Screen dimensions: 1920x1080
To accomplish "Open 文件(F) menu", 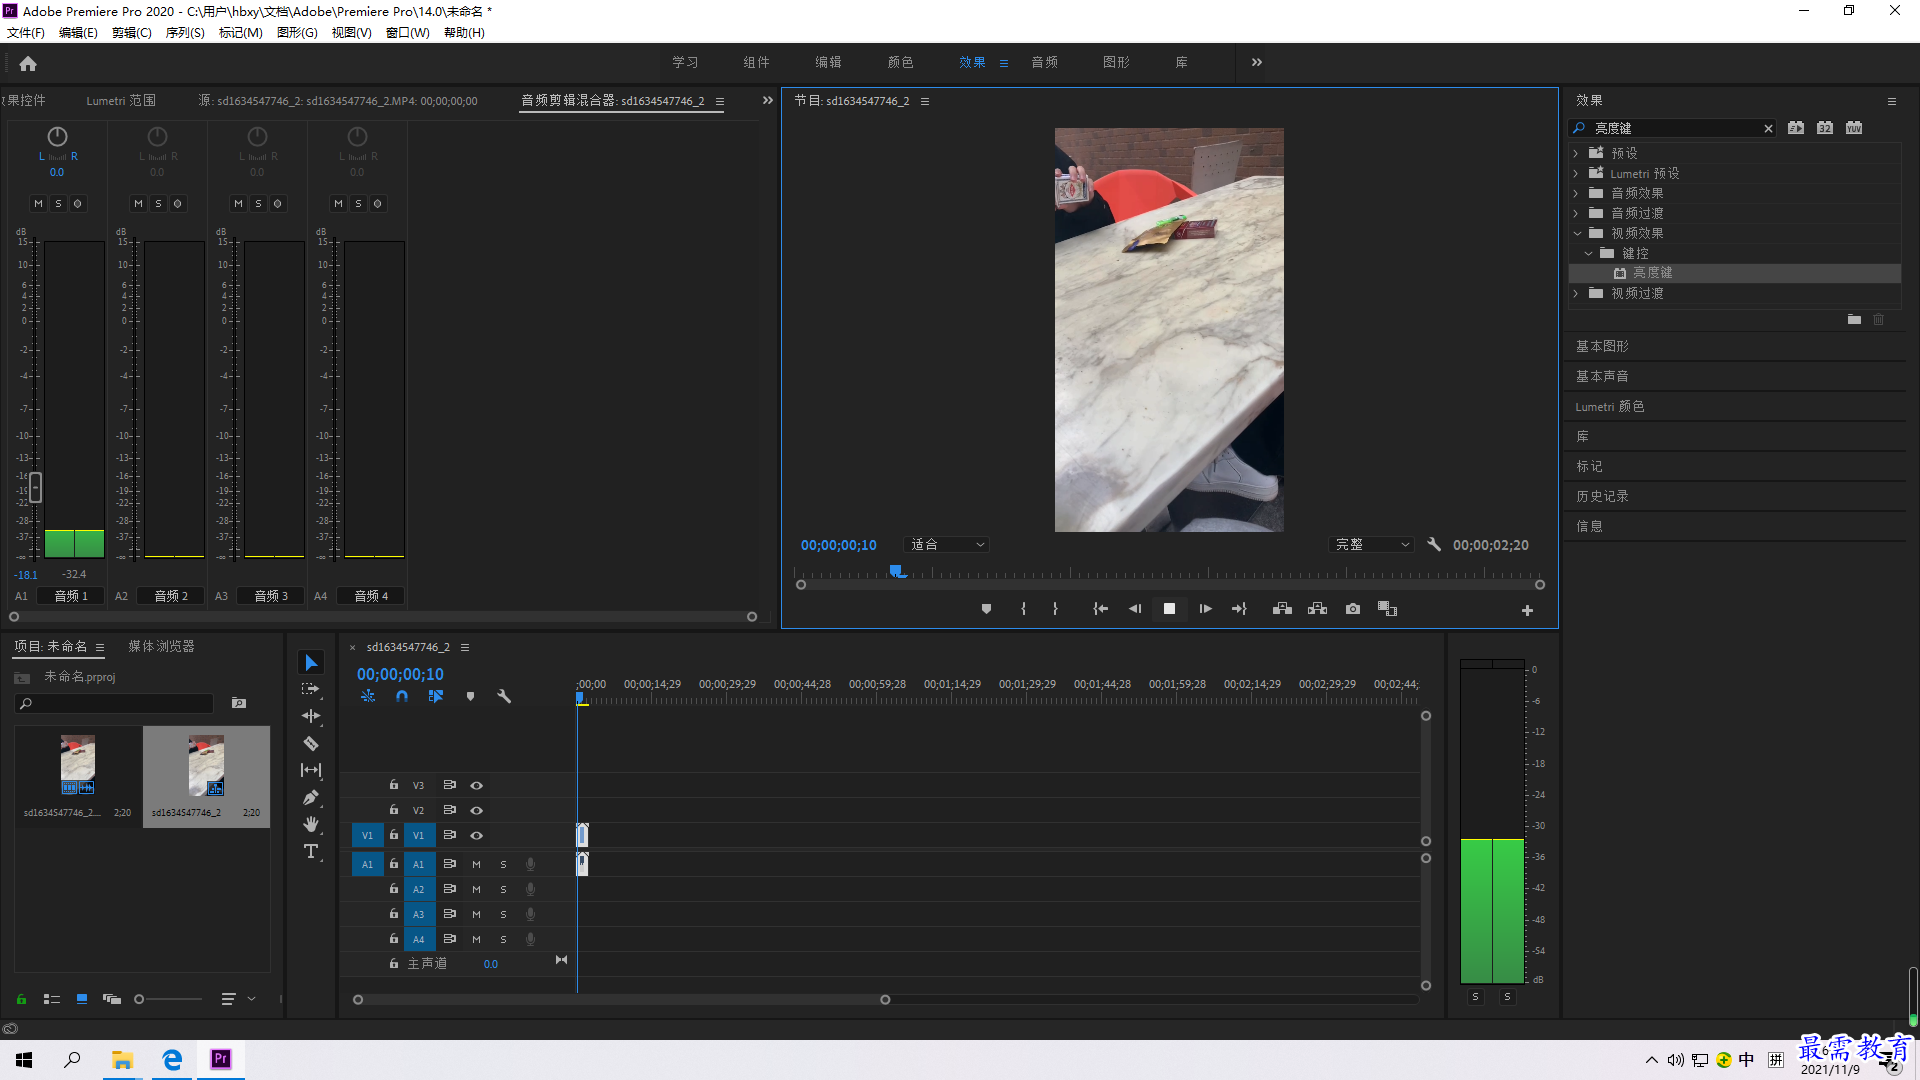I will click(26, 33).
